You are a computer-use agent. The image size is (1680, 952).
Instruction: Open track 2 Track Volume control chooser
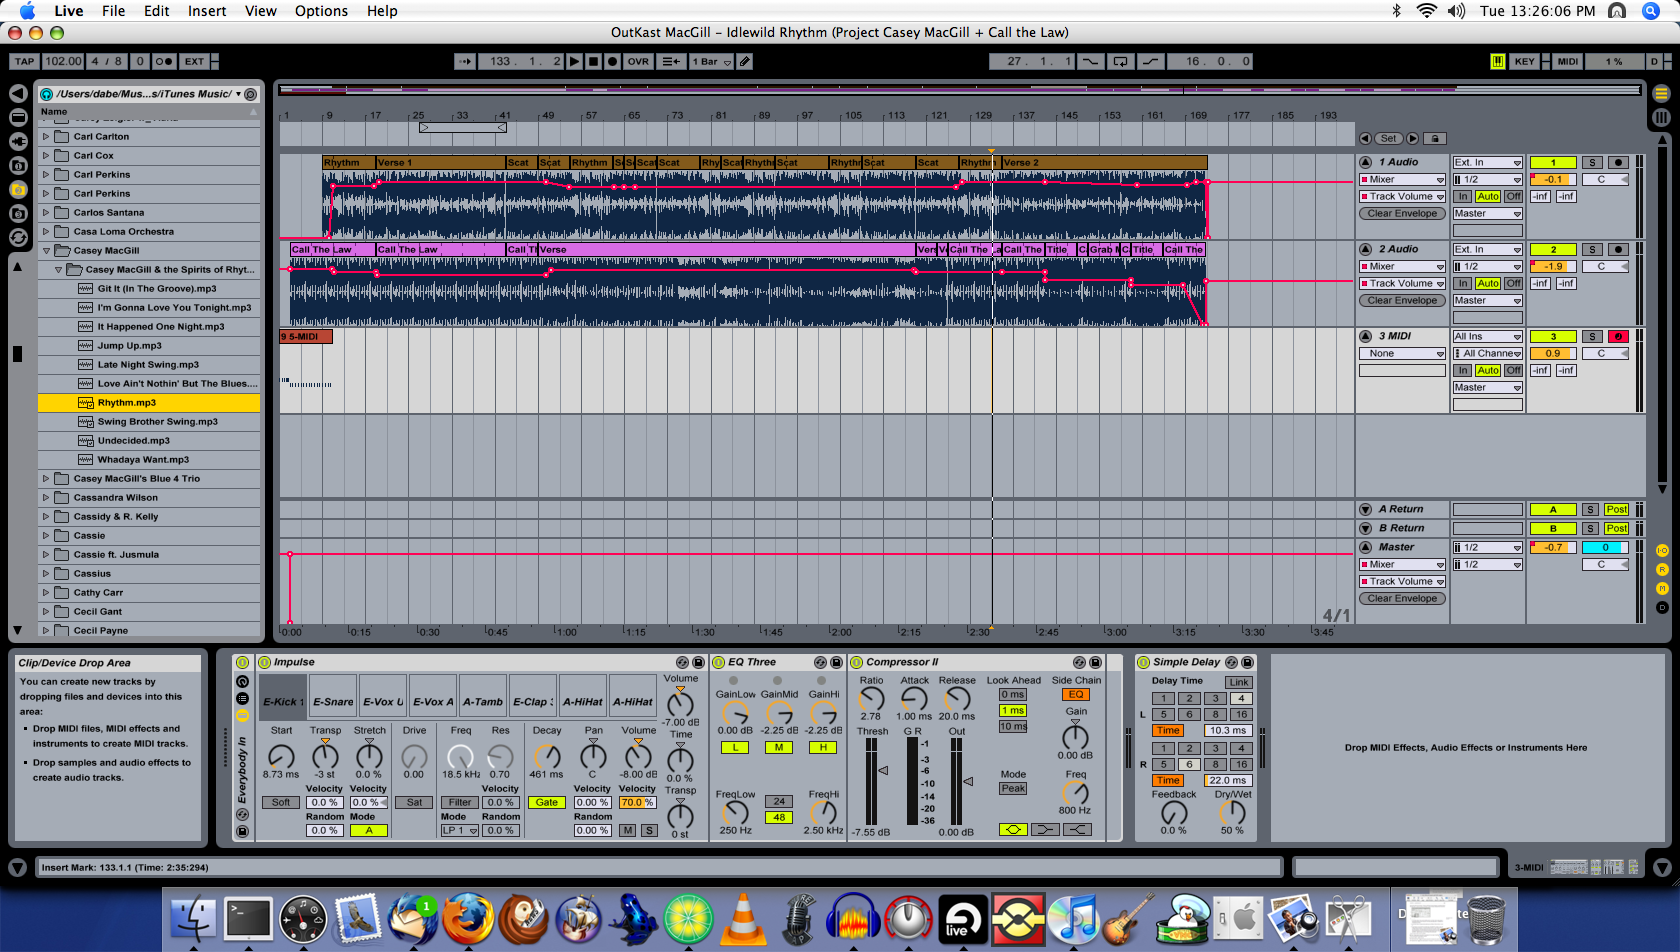1402,284
